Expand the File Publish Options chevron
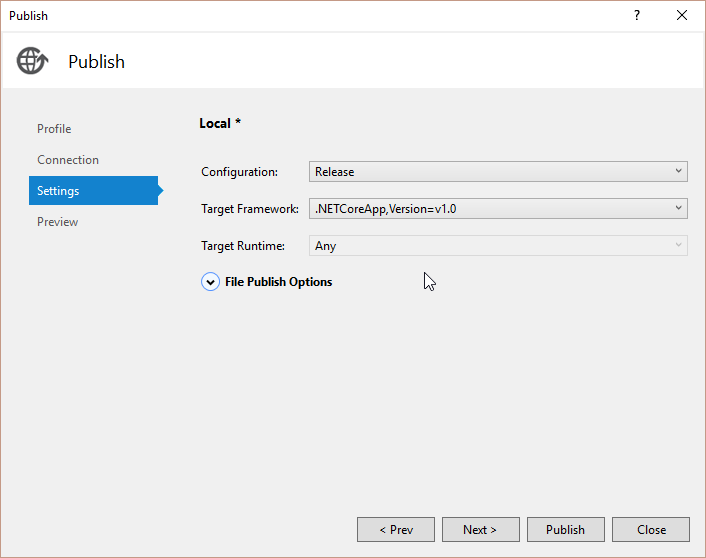 click(x=210, y=282)
